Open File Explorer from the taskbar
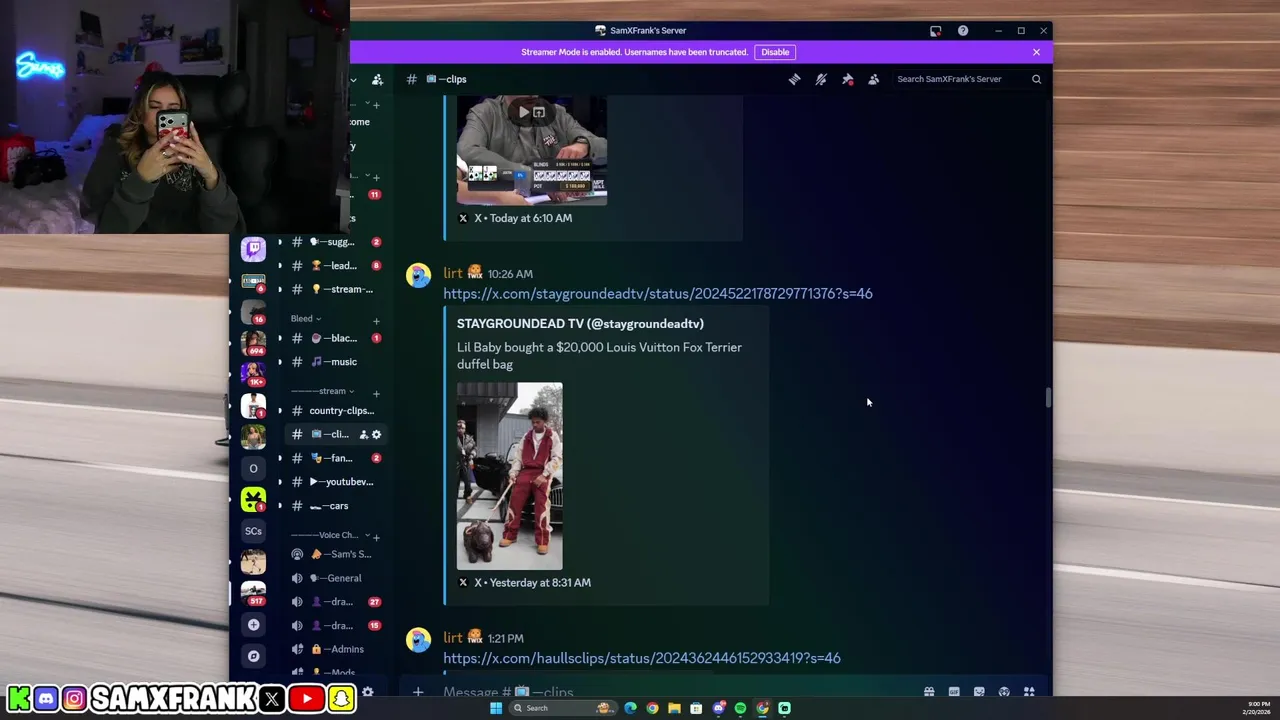The image size is (1280, 720). tap(674, 708)
